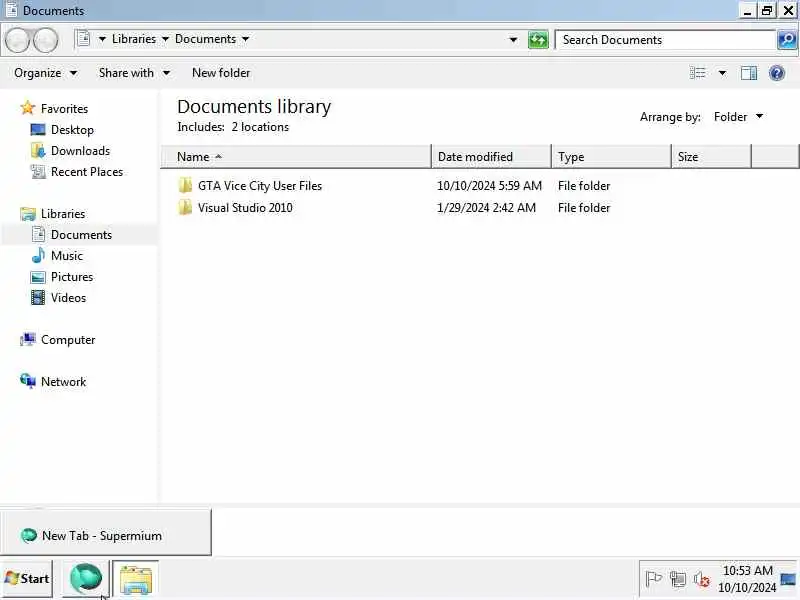Change view using the view icon
The image size is (800, 600).
point(697,73)
